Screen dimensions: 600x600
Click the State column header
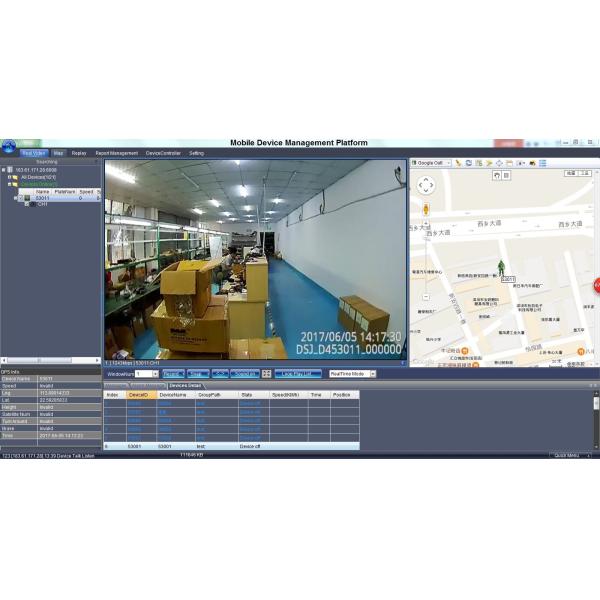[x=254, y=395]
